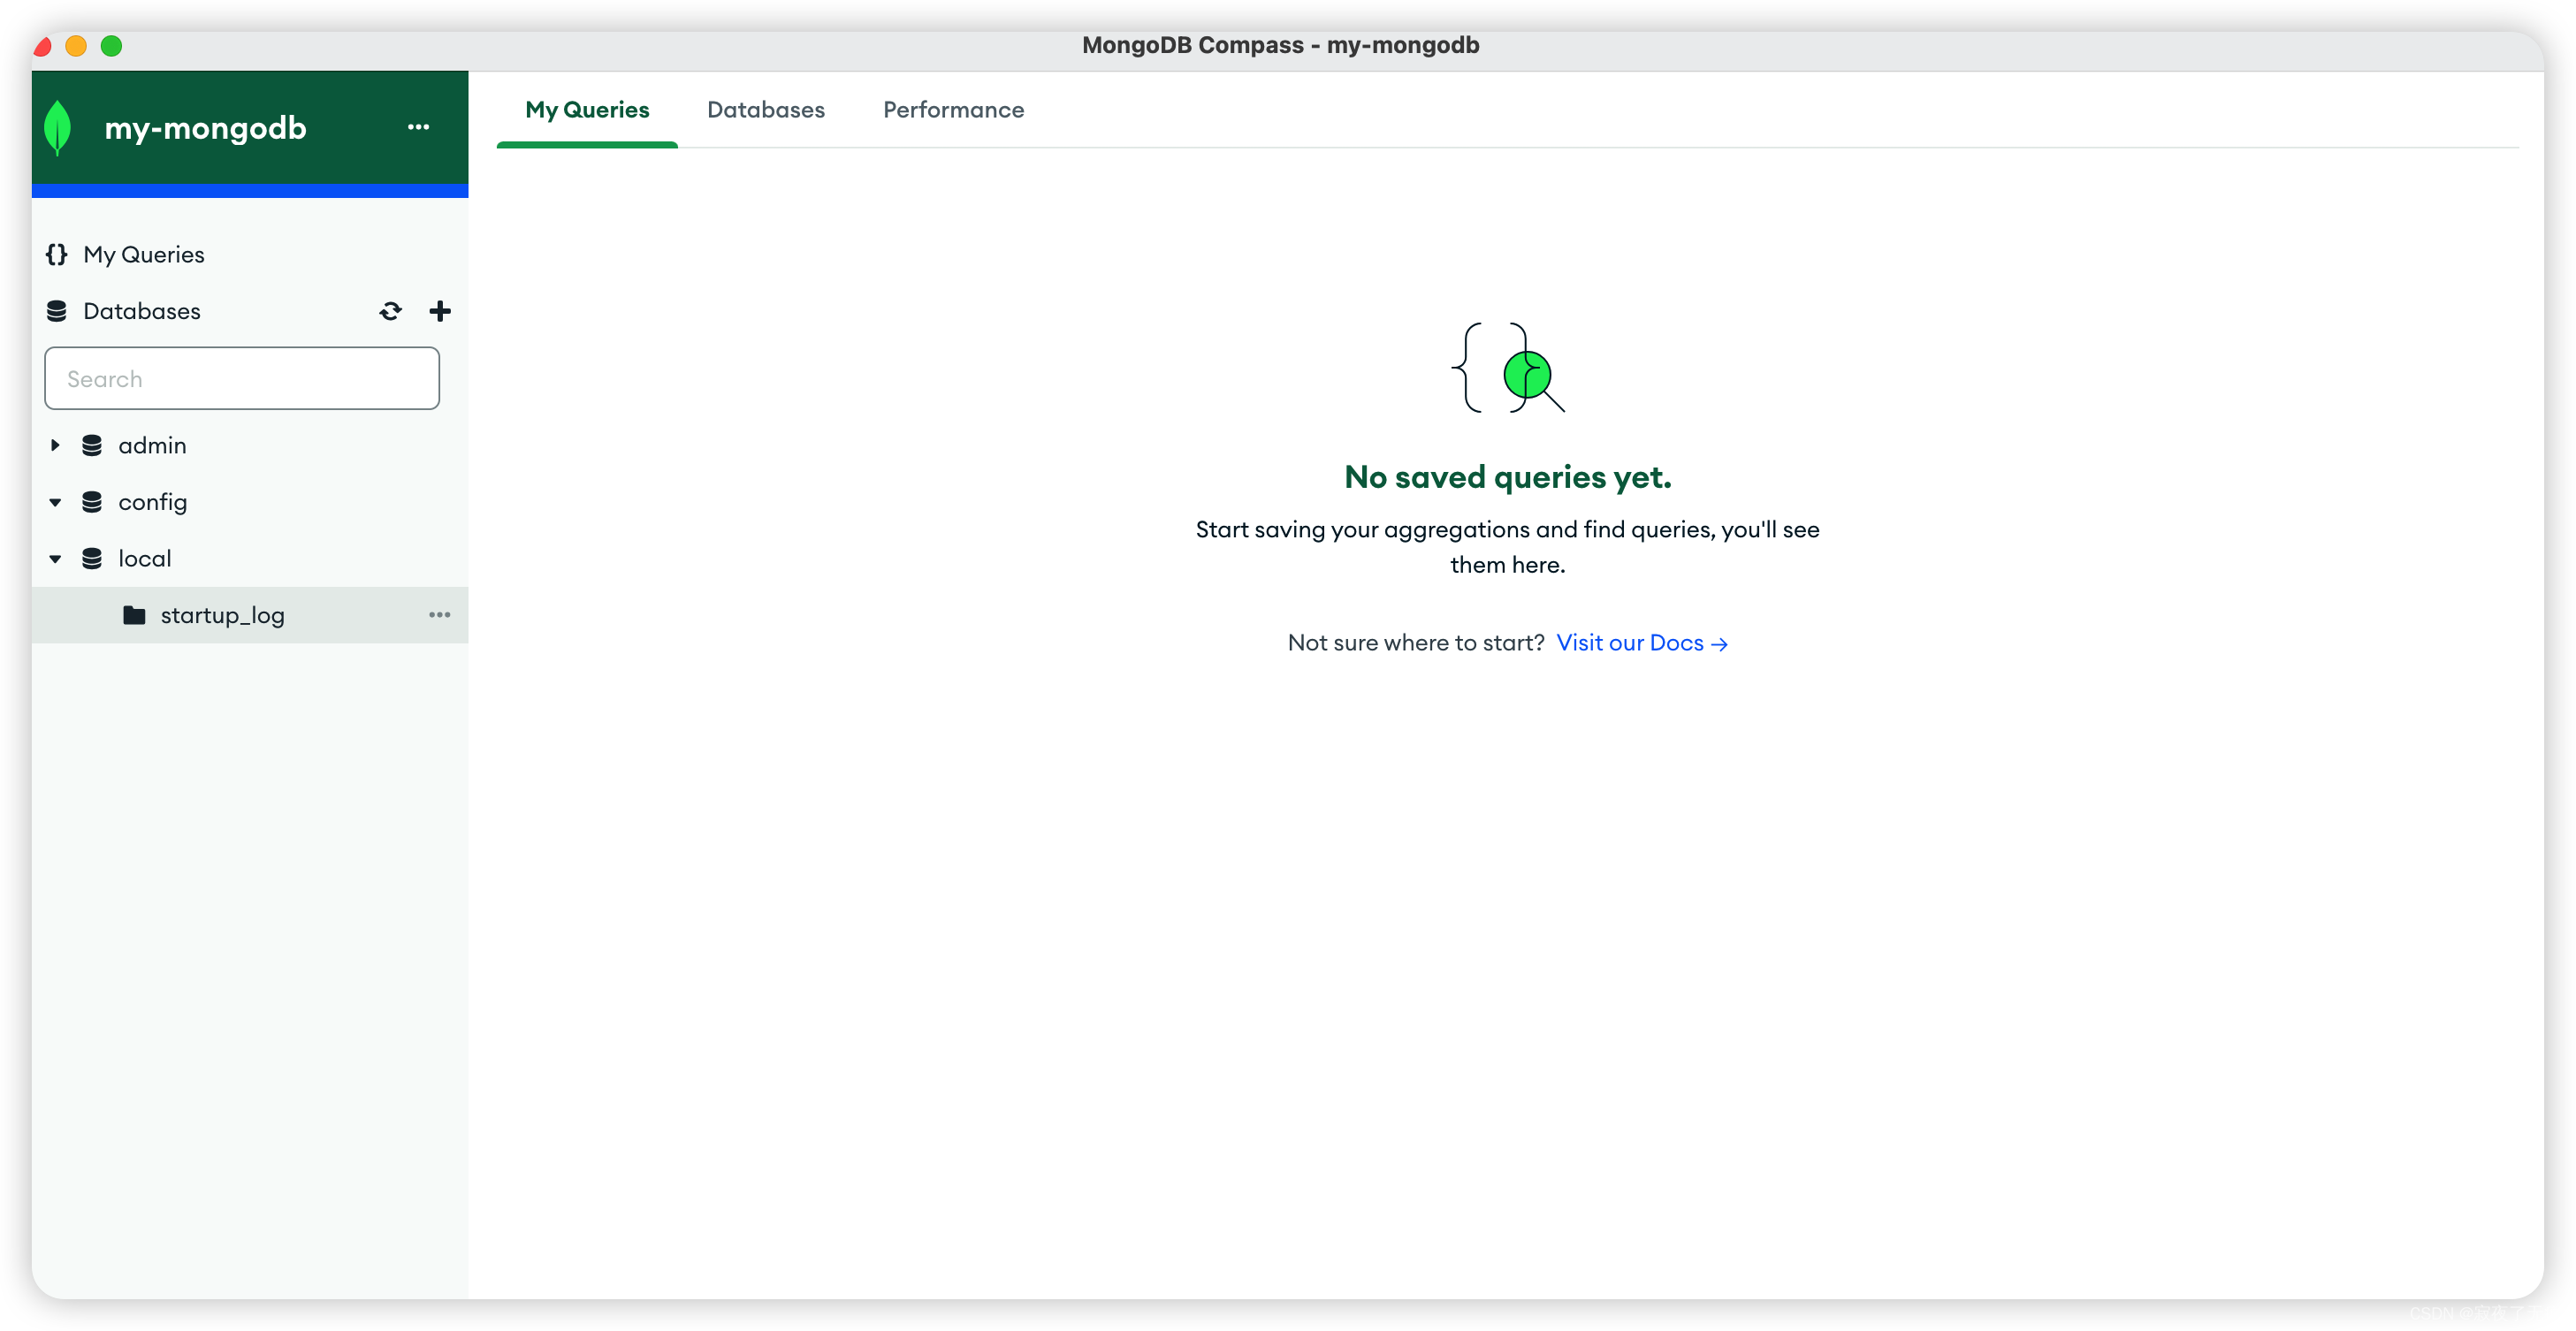Image resolution: width=2576 pixels, height=1331 pixels.
Task: Follow the Visit our Docs link
Action: (x=1641, y=643)
